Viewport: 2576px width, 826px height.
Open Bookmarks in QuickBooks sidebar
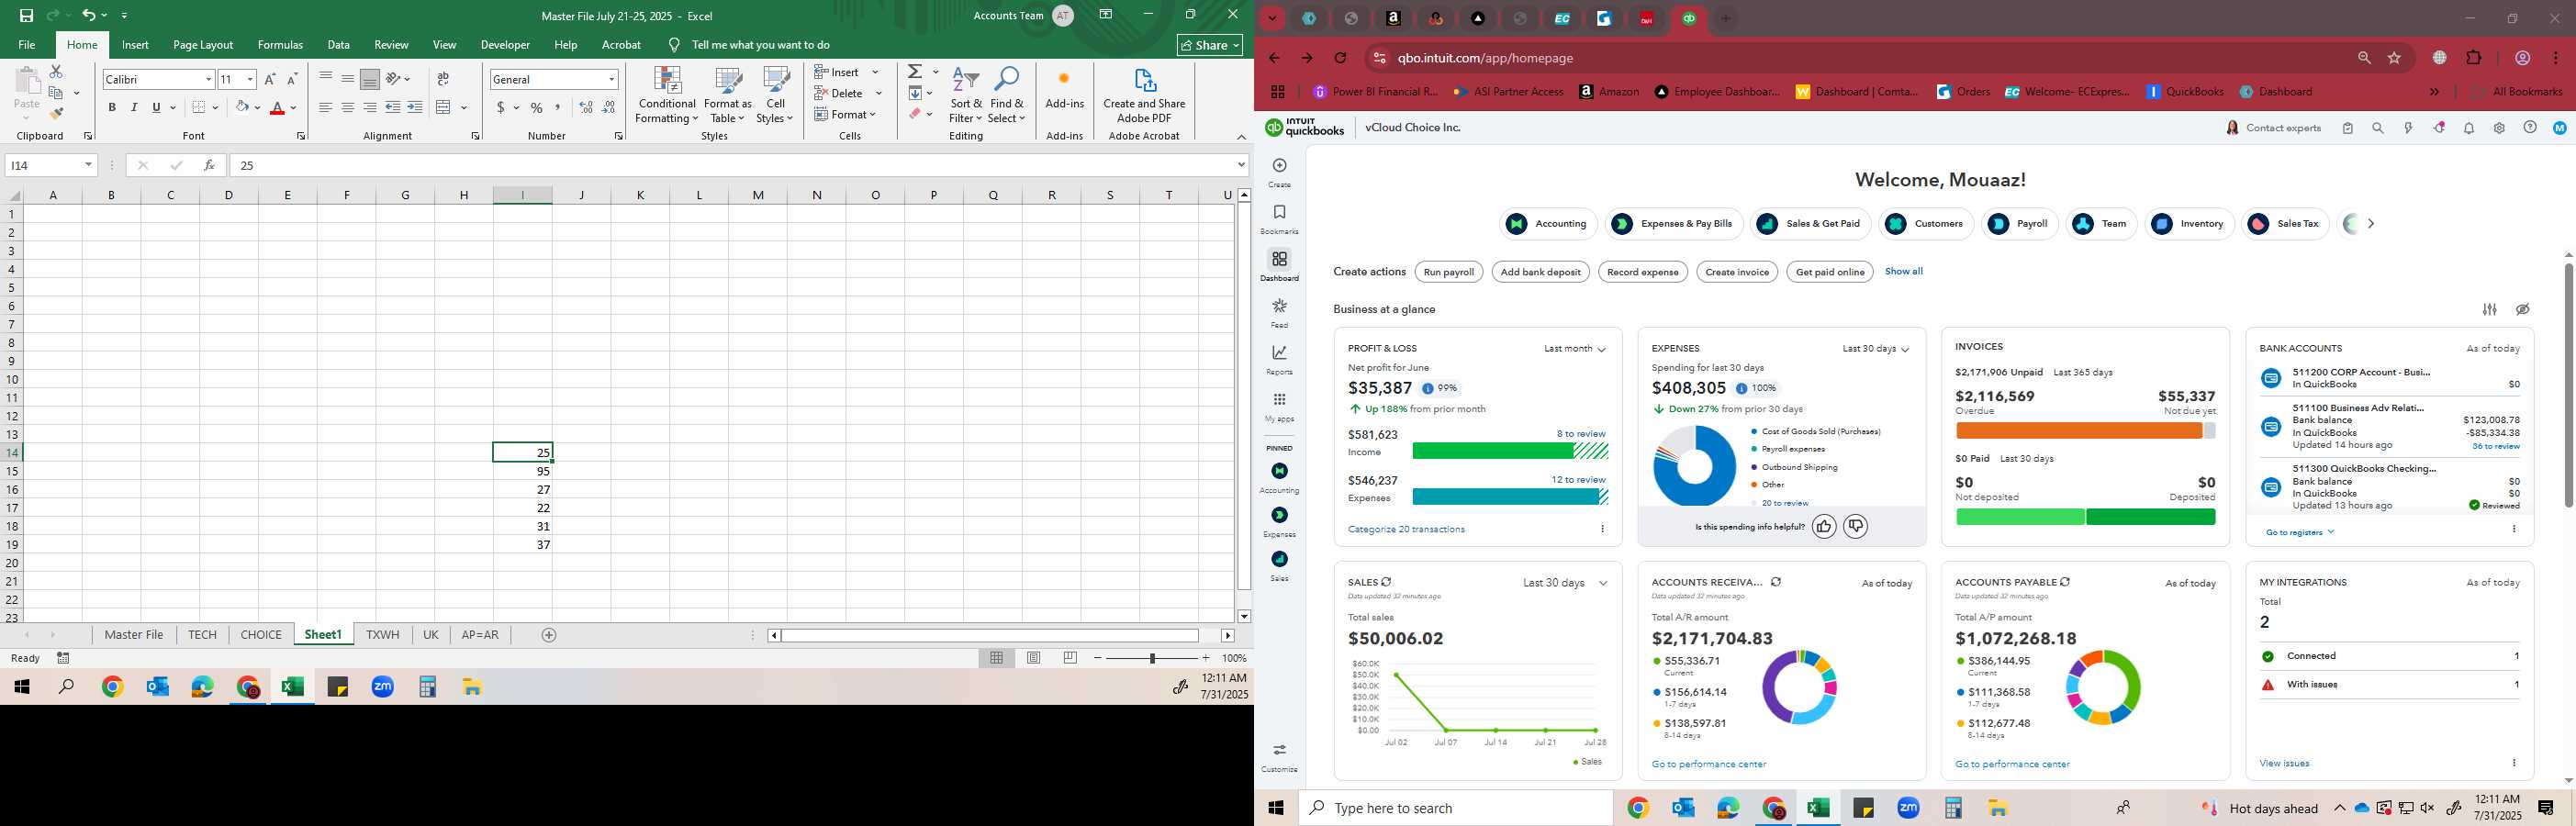1279,219
